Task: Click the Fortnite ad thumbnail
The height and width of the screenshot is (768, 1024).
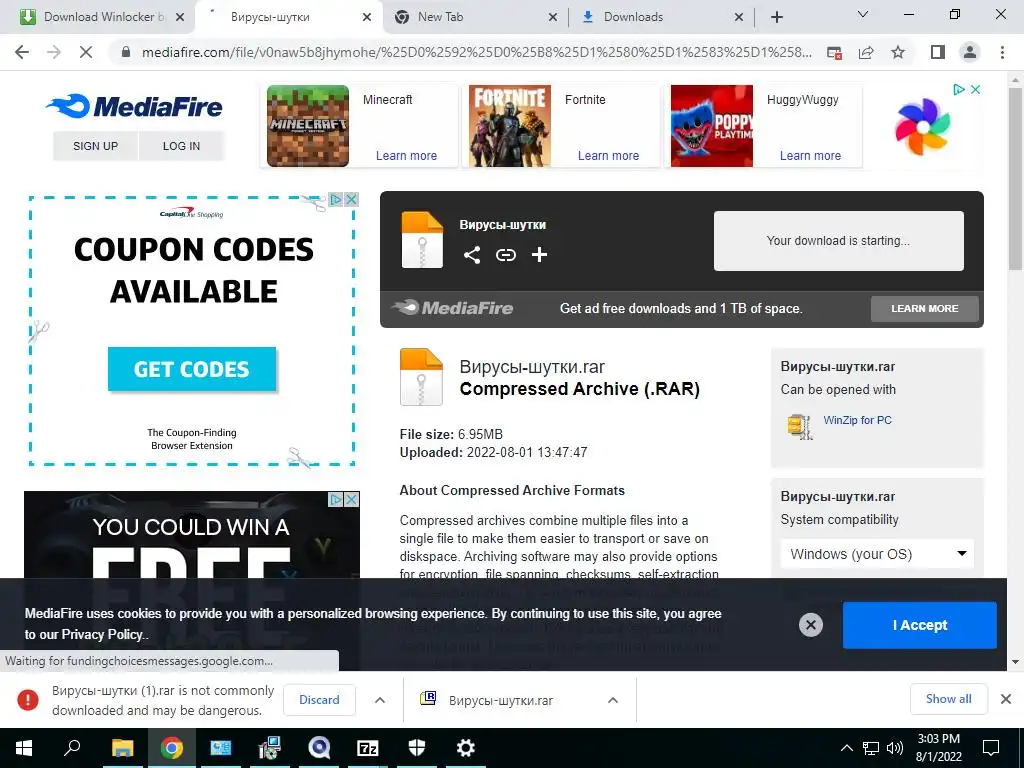Action: [x=509, y=126]
